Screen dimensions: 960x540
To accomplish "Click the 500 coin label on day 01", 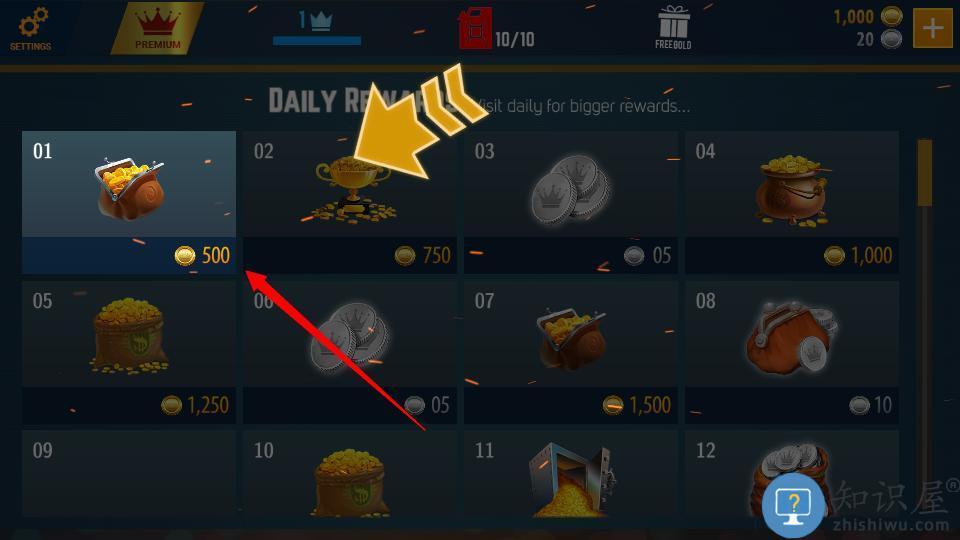I will [202, 255].
